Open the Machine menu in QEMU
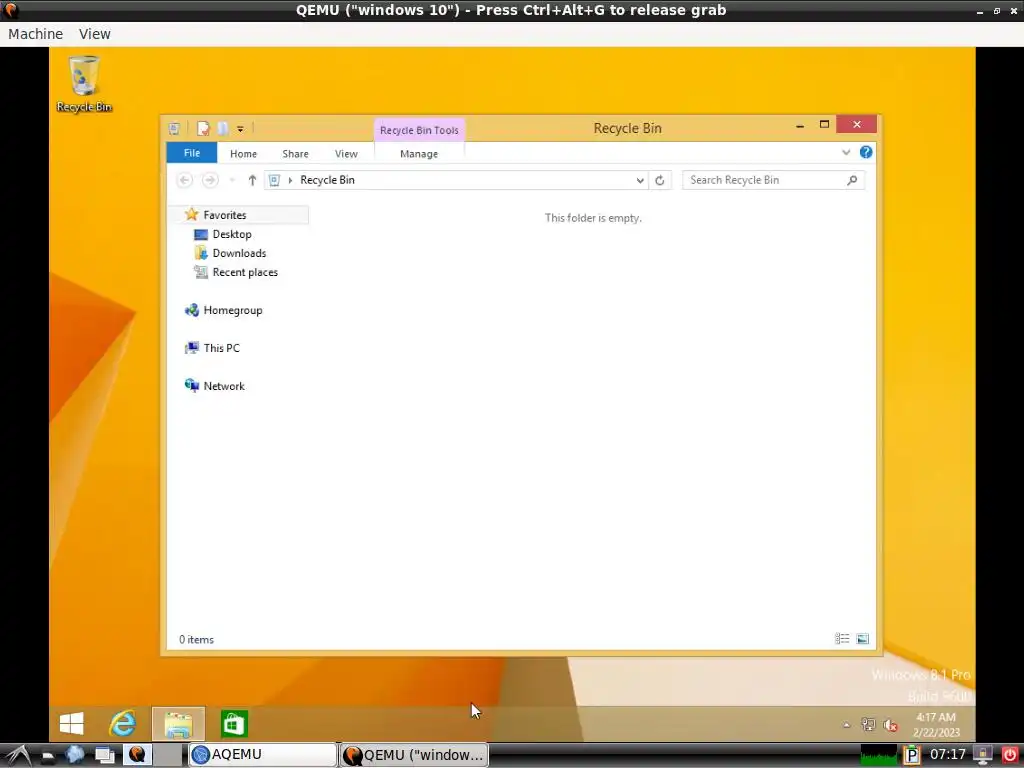The image size is (1024, 768). pos(35,34)
